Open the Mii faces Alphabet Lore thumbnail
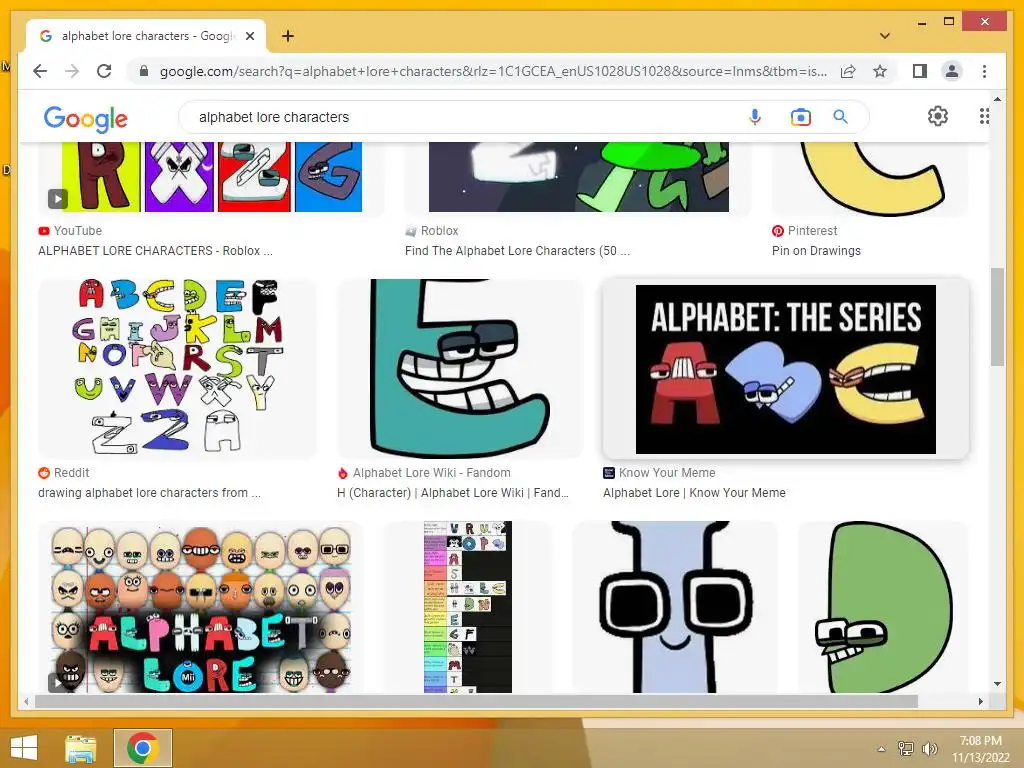Image resolution: width=1024 pixels, height=768 pixels. [200, 607]
